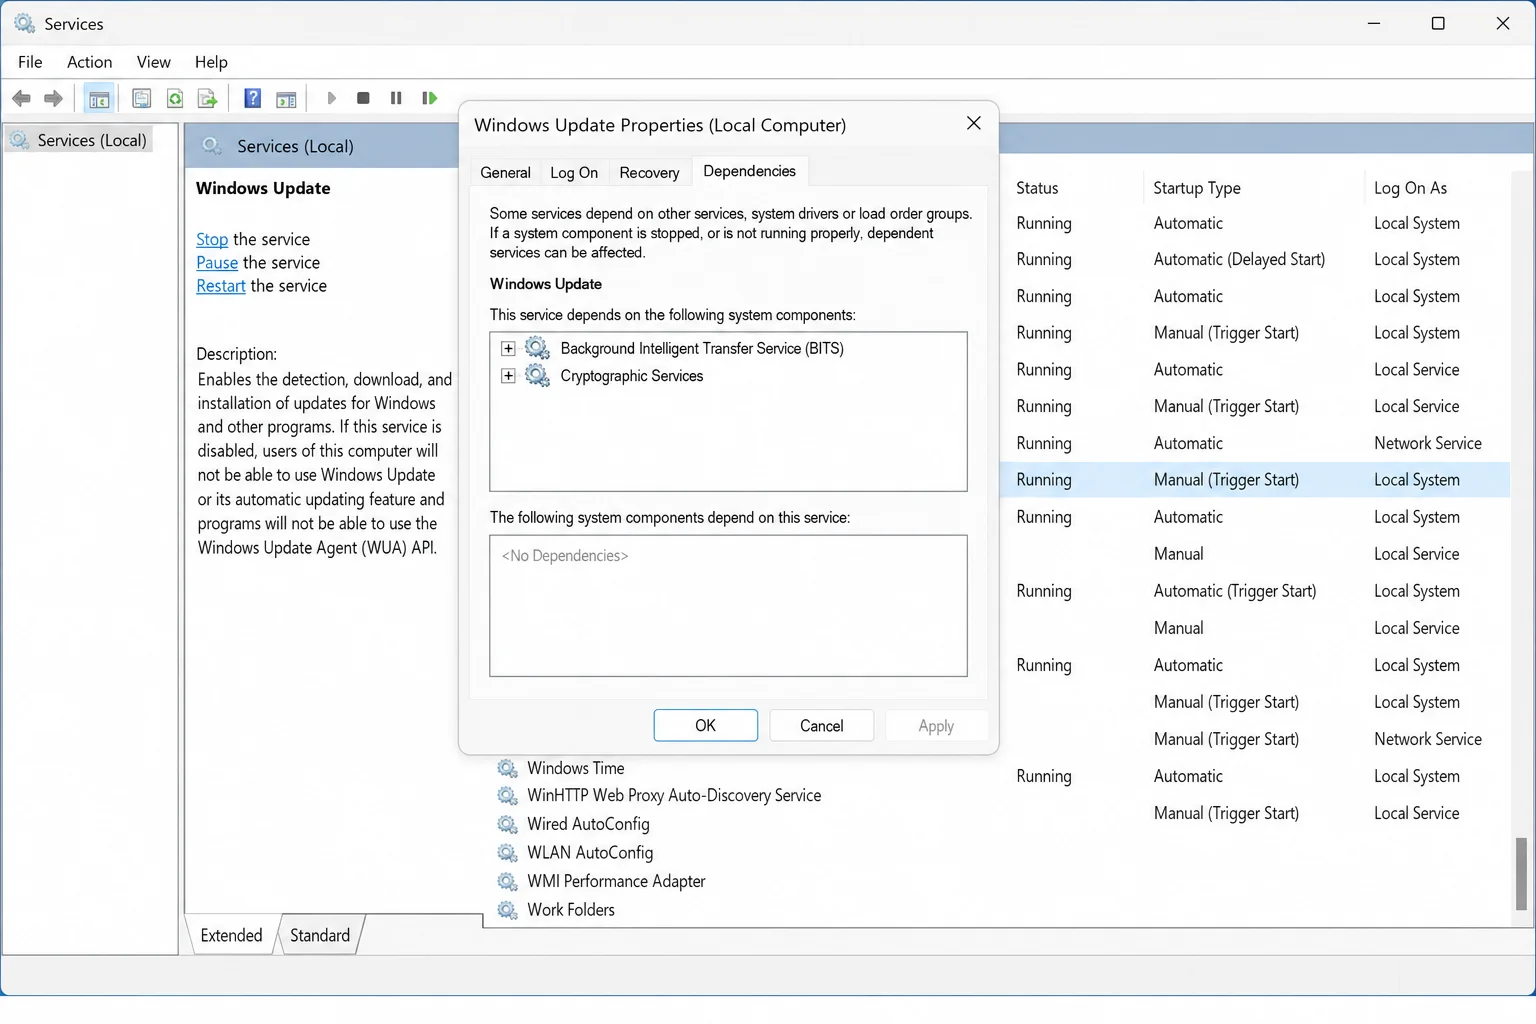Click the Export List toolbar icon
This screenshot has height=1024, width=1536.
click(207, 98)
